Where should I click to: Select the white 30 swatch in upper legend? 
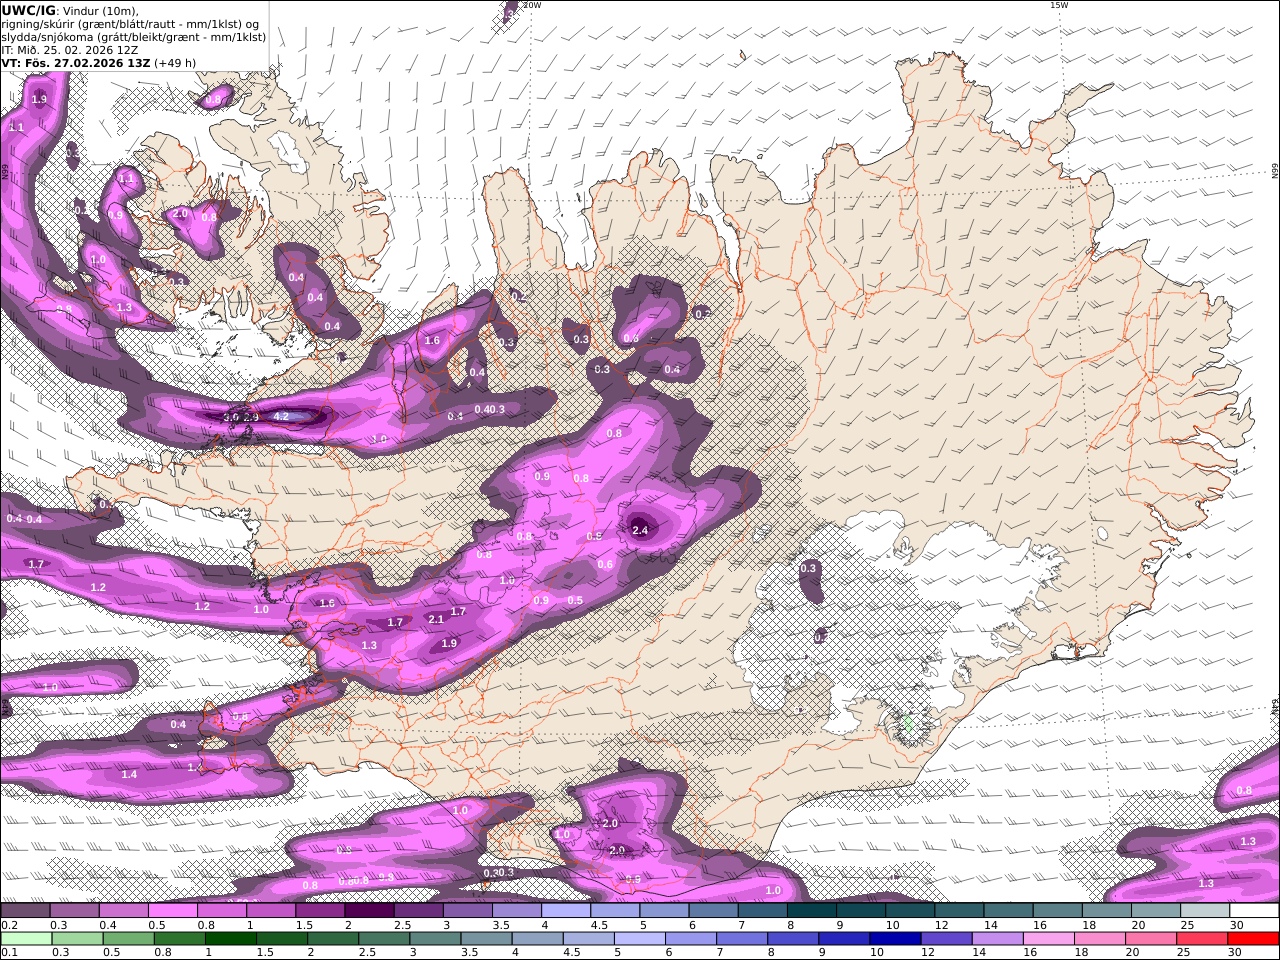pyautogui.click(x=1253, y=911)
